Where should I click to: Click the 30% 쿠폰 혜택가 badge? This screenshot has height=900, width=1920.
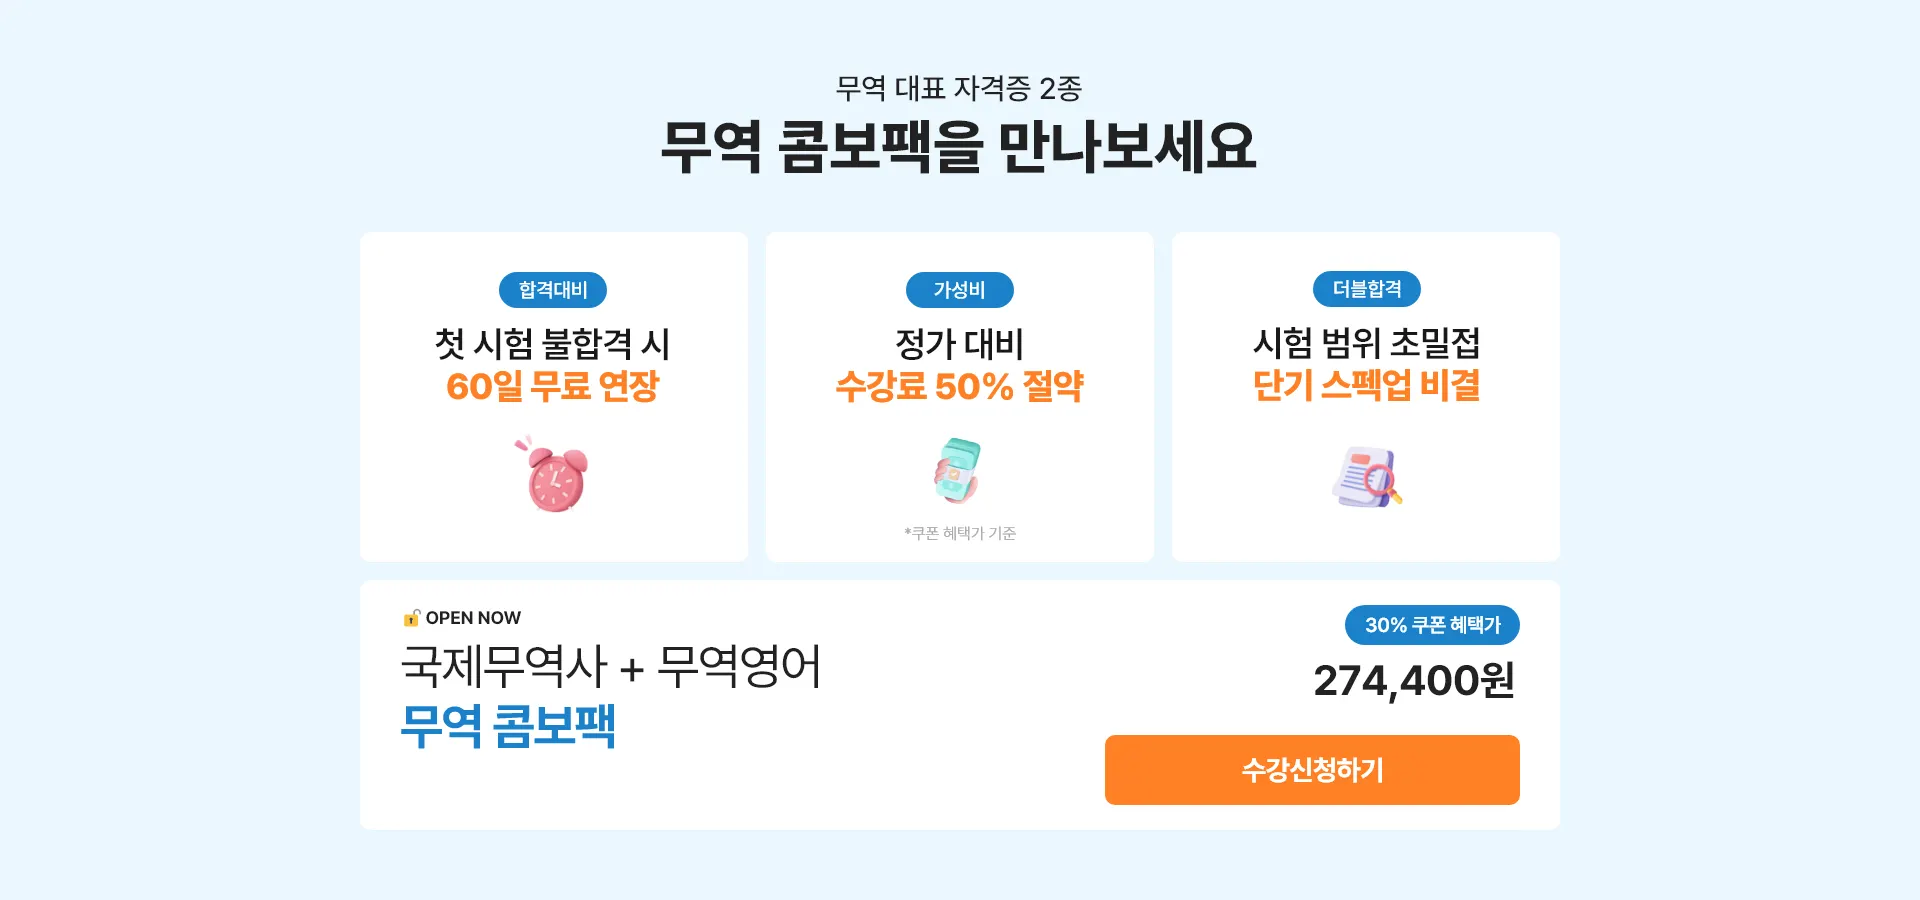coord(1432,625)
